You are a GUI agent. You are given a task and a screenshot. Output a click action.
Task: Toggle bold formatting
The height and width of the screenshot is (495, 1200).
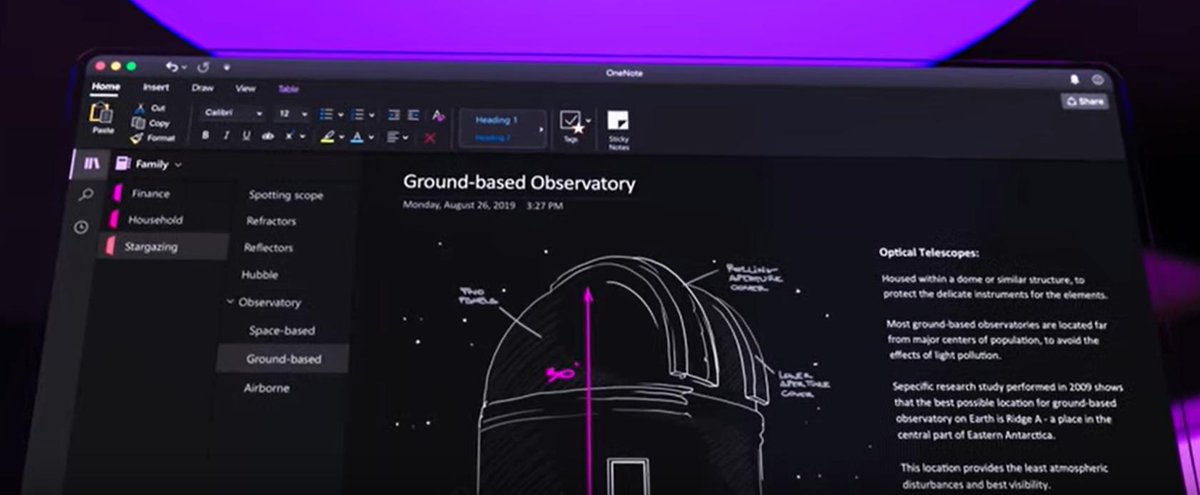(x=206, y=136)
